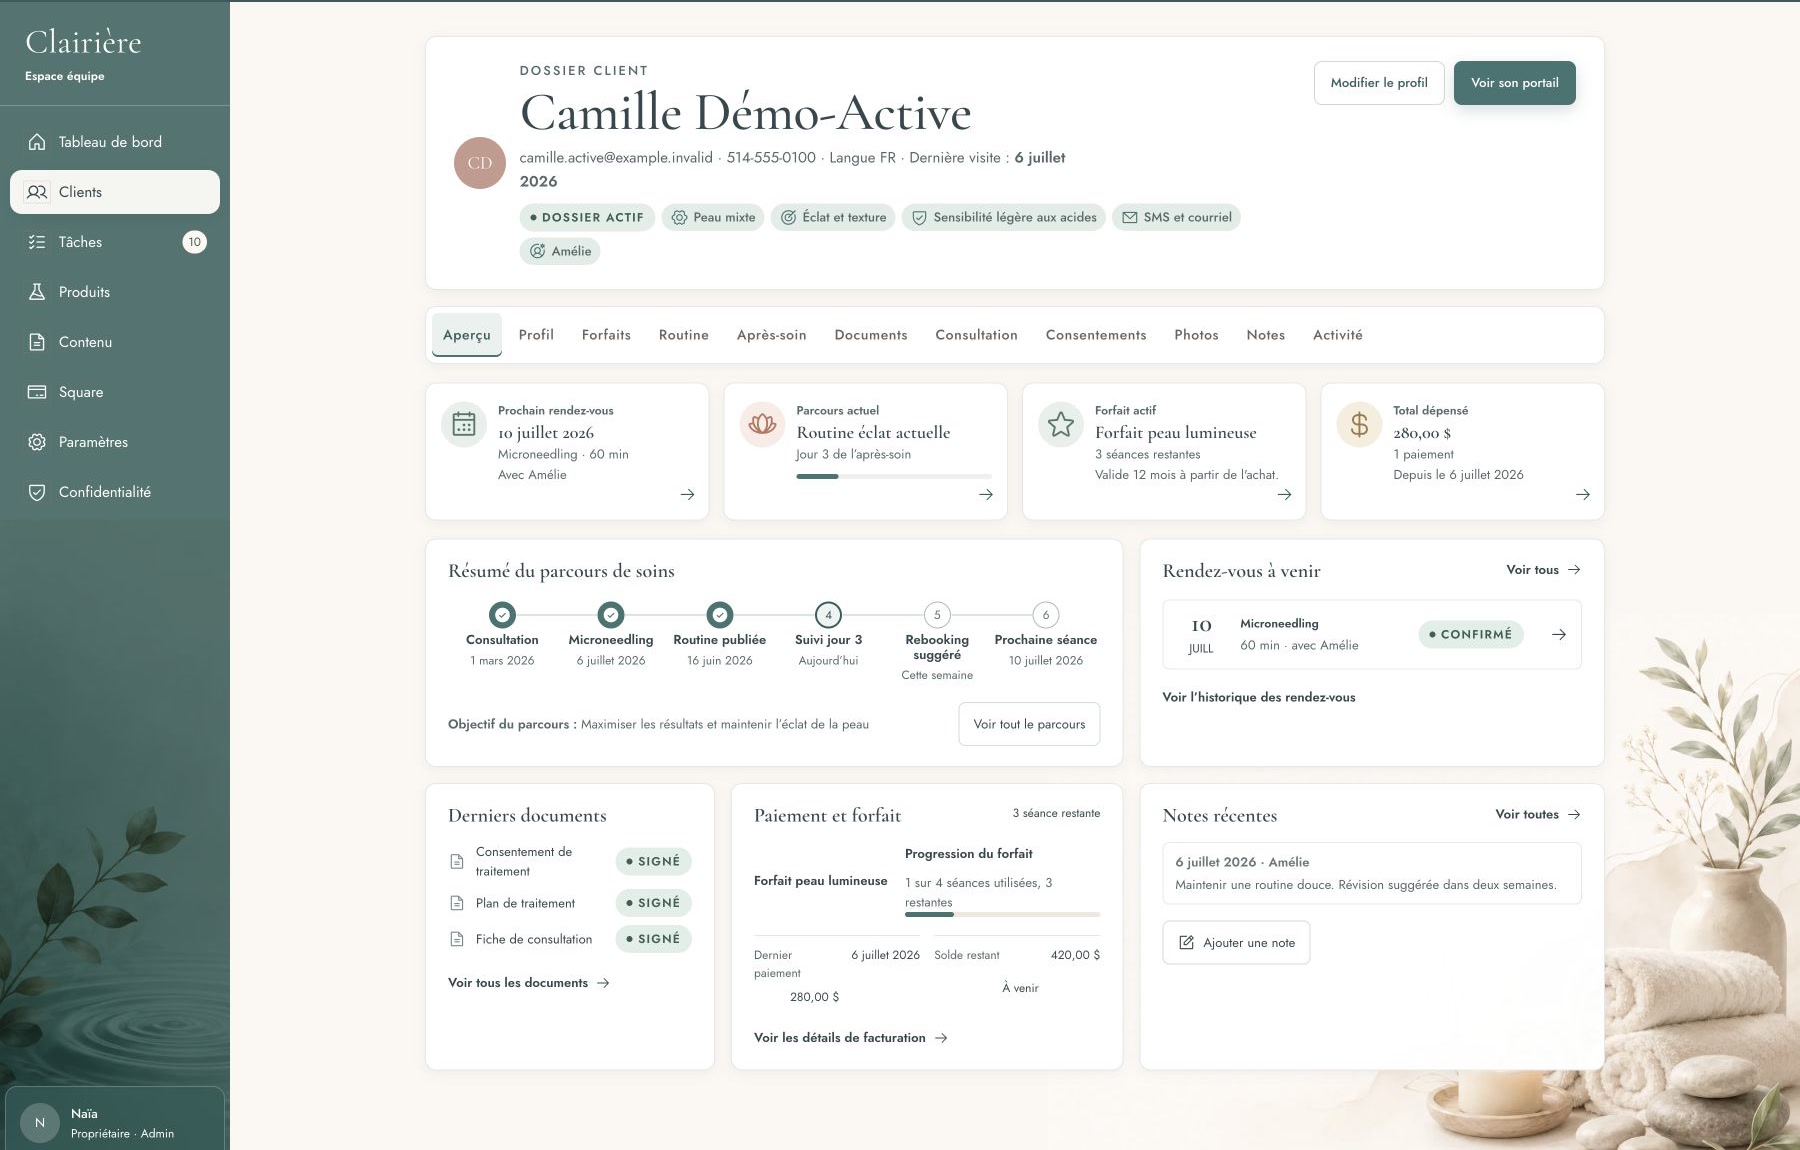Viewport: 1800px width, 1150px height.
Task: Open the Profil tab
Action: click(x=536, y=335)
